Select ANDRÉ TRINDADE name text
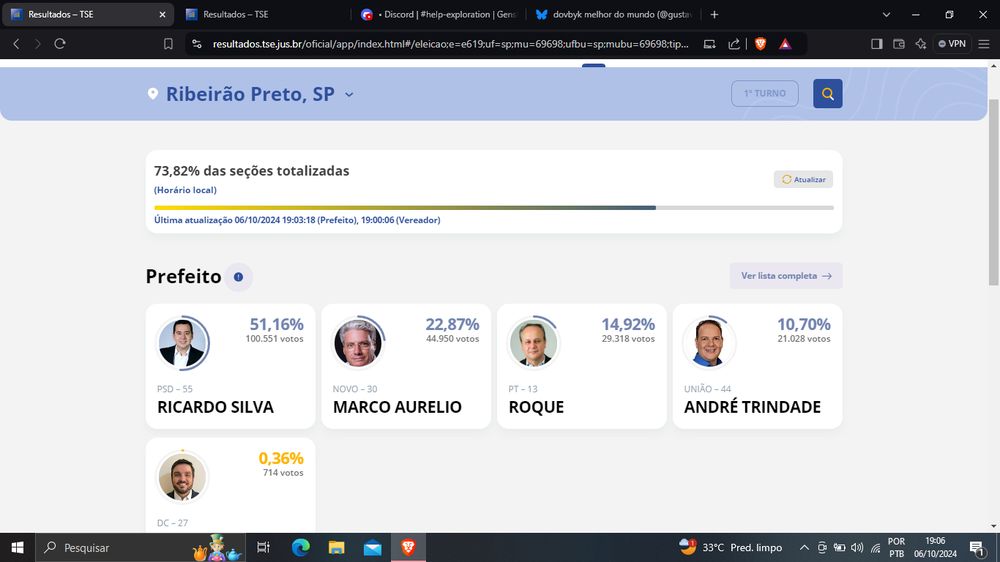 753,407
